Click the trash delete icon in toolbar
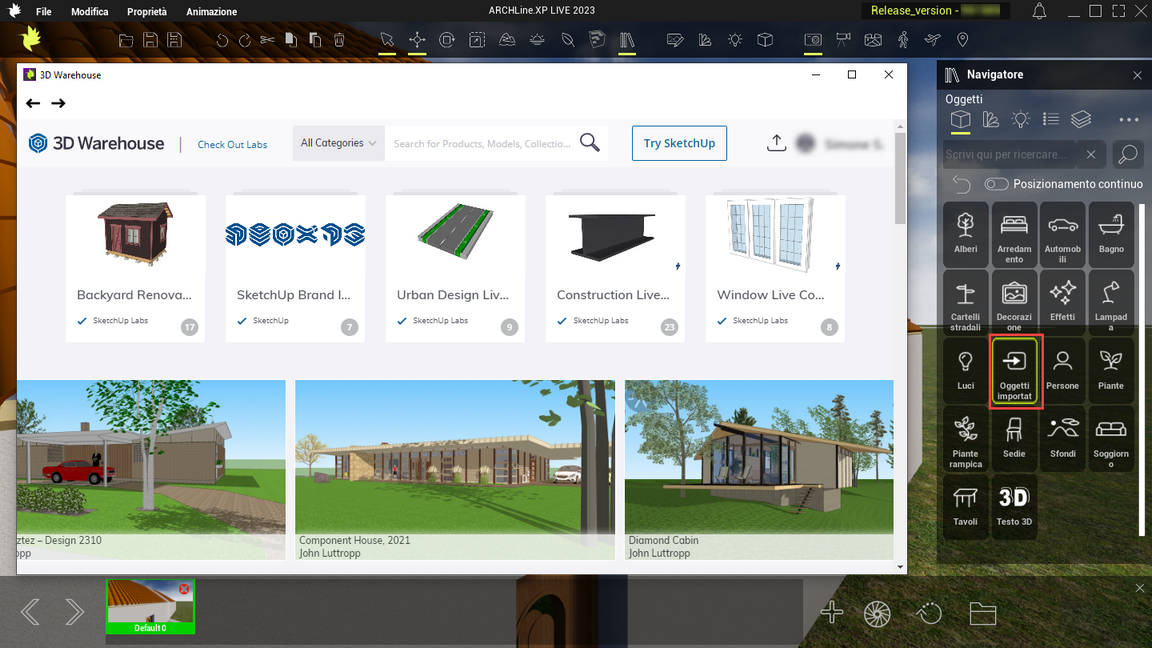Viewport: 1152px width, 648px height. 339,40
